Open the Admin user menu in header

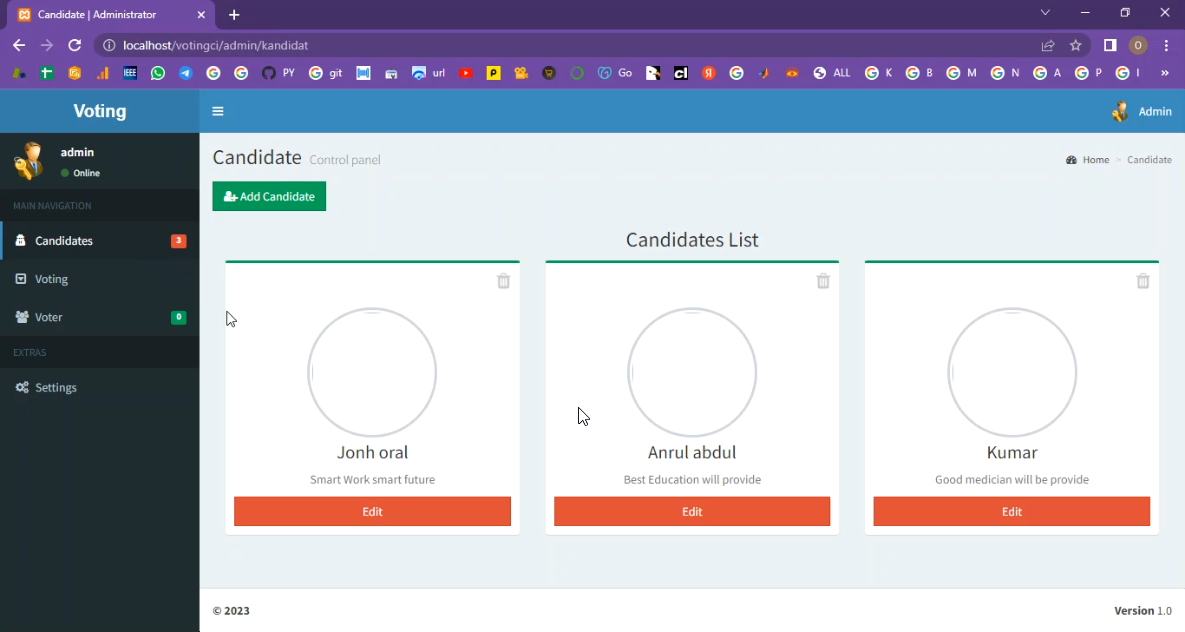click(x=1142, y=111)
